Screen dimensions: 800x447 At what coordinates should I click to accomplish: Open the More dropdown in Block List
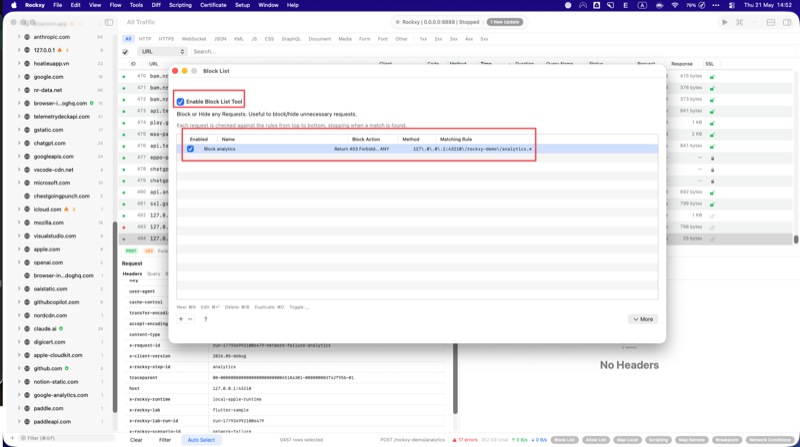pyautogui.click(x=643, y=319)
